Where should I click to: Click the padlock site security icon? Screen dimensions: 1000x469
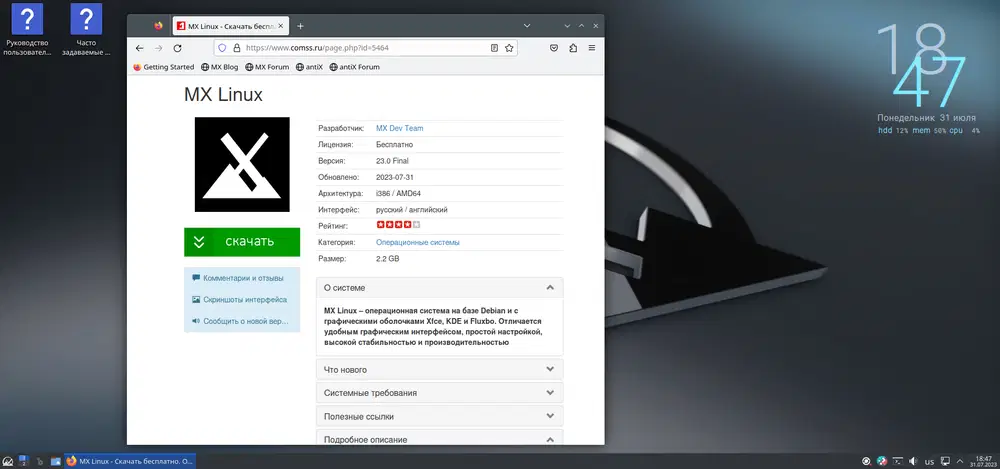tap(236, 48)
